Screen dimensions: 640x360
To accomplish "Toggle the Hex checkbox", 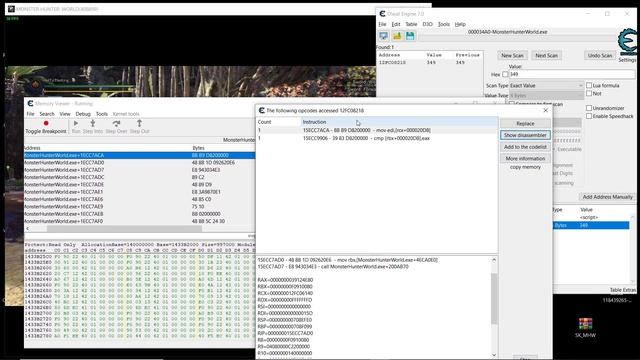I will (505, 74).
